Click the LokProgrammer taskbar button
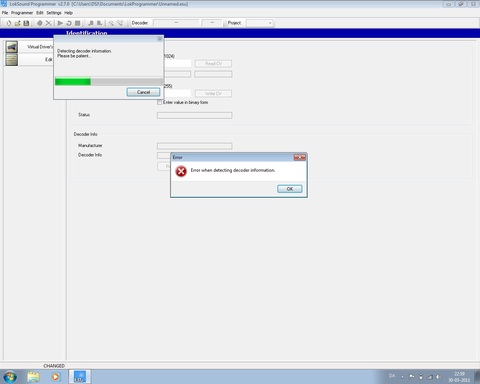 coord(80,377)
